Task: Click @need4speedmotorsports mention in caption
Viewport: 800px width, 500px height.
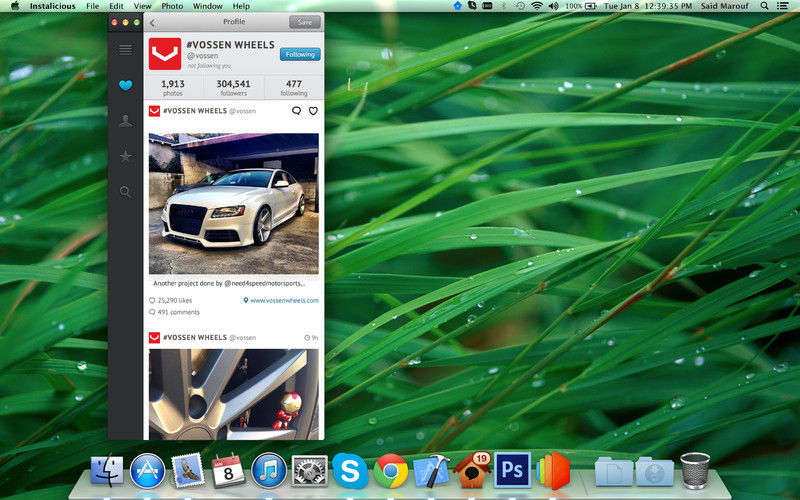Action: [265, 283]
